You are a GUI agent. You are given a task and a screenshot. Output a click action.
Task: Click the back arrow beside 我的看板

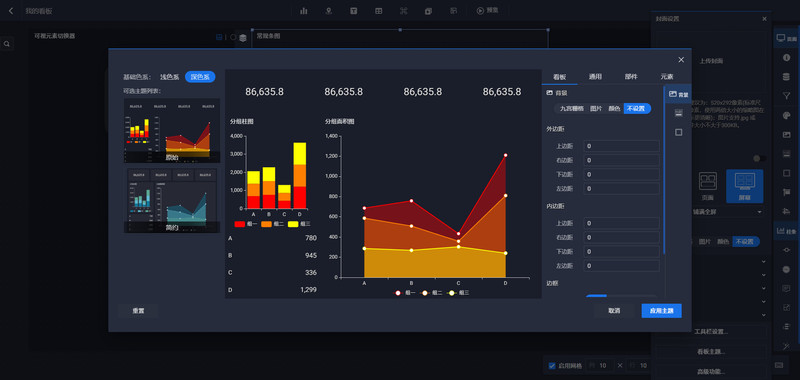tap(11, 11)
